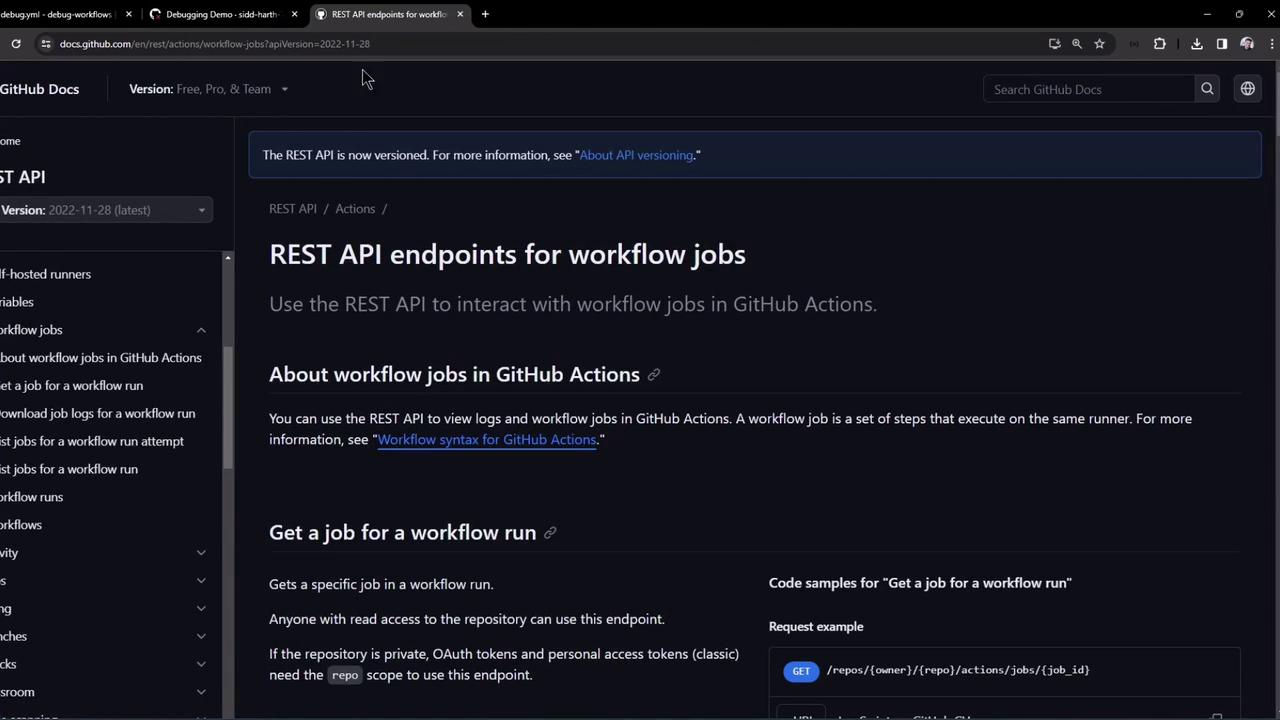This screenshot has height=720, width=1280.
Task: Copy anchor link for About workflow jobs heading
Action: point(654,375)
